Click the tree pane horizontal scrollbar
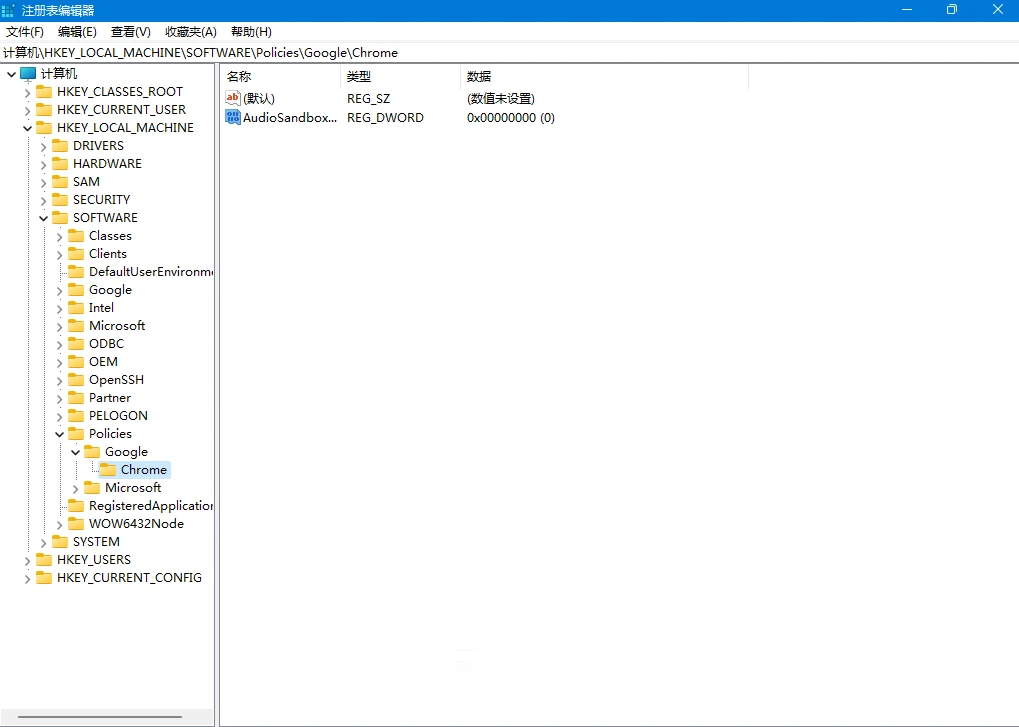 [99, 717]
